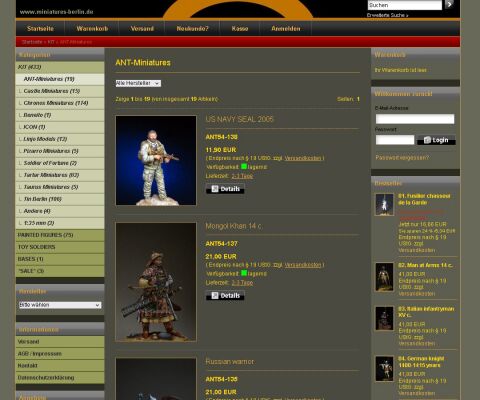Open Passwort vergessen? link

point(402,158)
